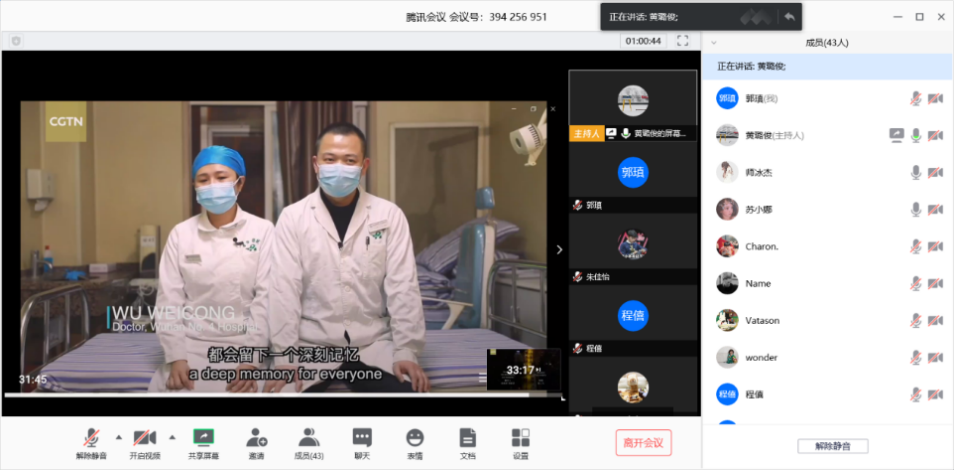Open the 设置 settings icon

point(520,443)
